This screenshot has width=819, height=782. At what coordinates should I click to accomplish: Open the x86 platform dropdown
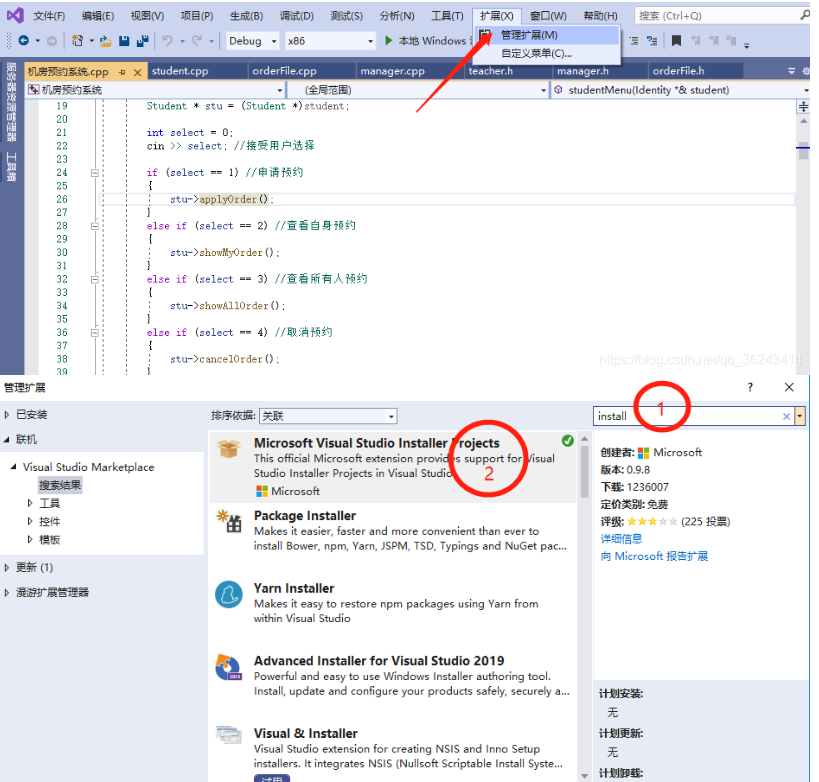coord(369,41)
